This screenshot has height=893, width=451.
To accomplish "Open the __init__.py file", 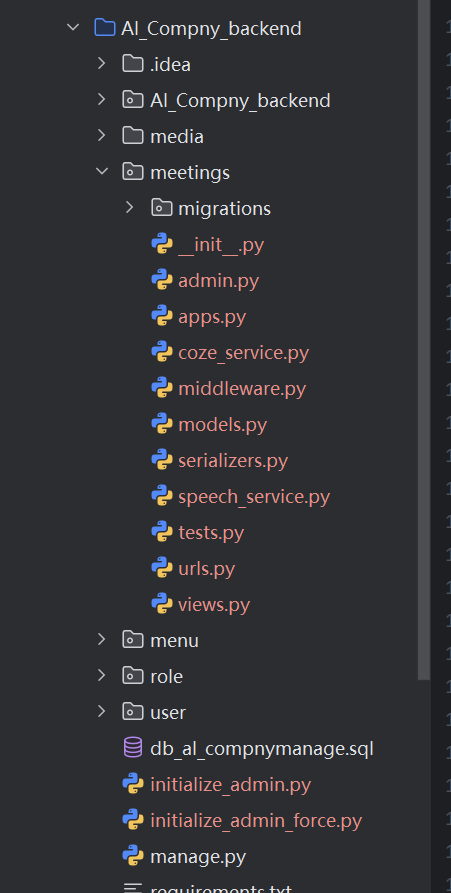I will point(221,245).
